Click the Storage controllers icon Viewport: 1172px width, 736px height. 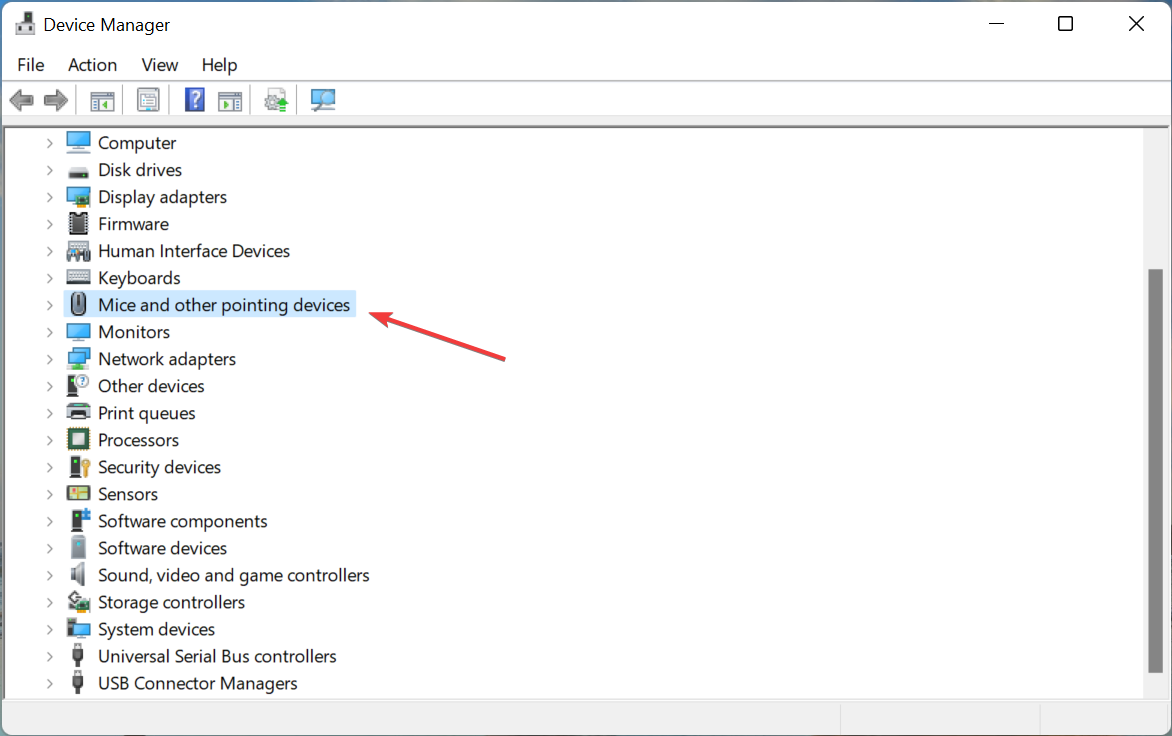point(78,602)
